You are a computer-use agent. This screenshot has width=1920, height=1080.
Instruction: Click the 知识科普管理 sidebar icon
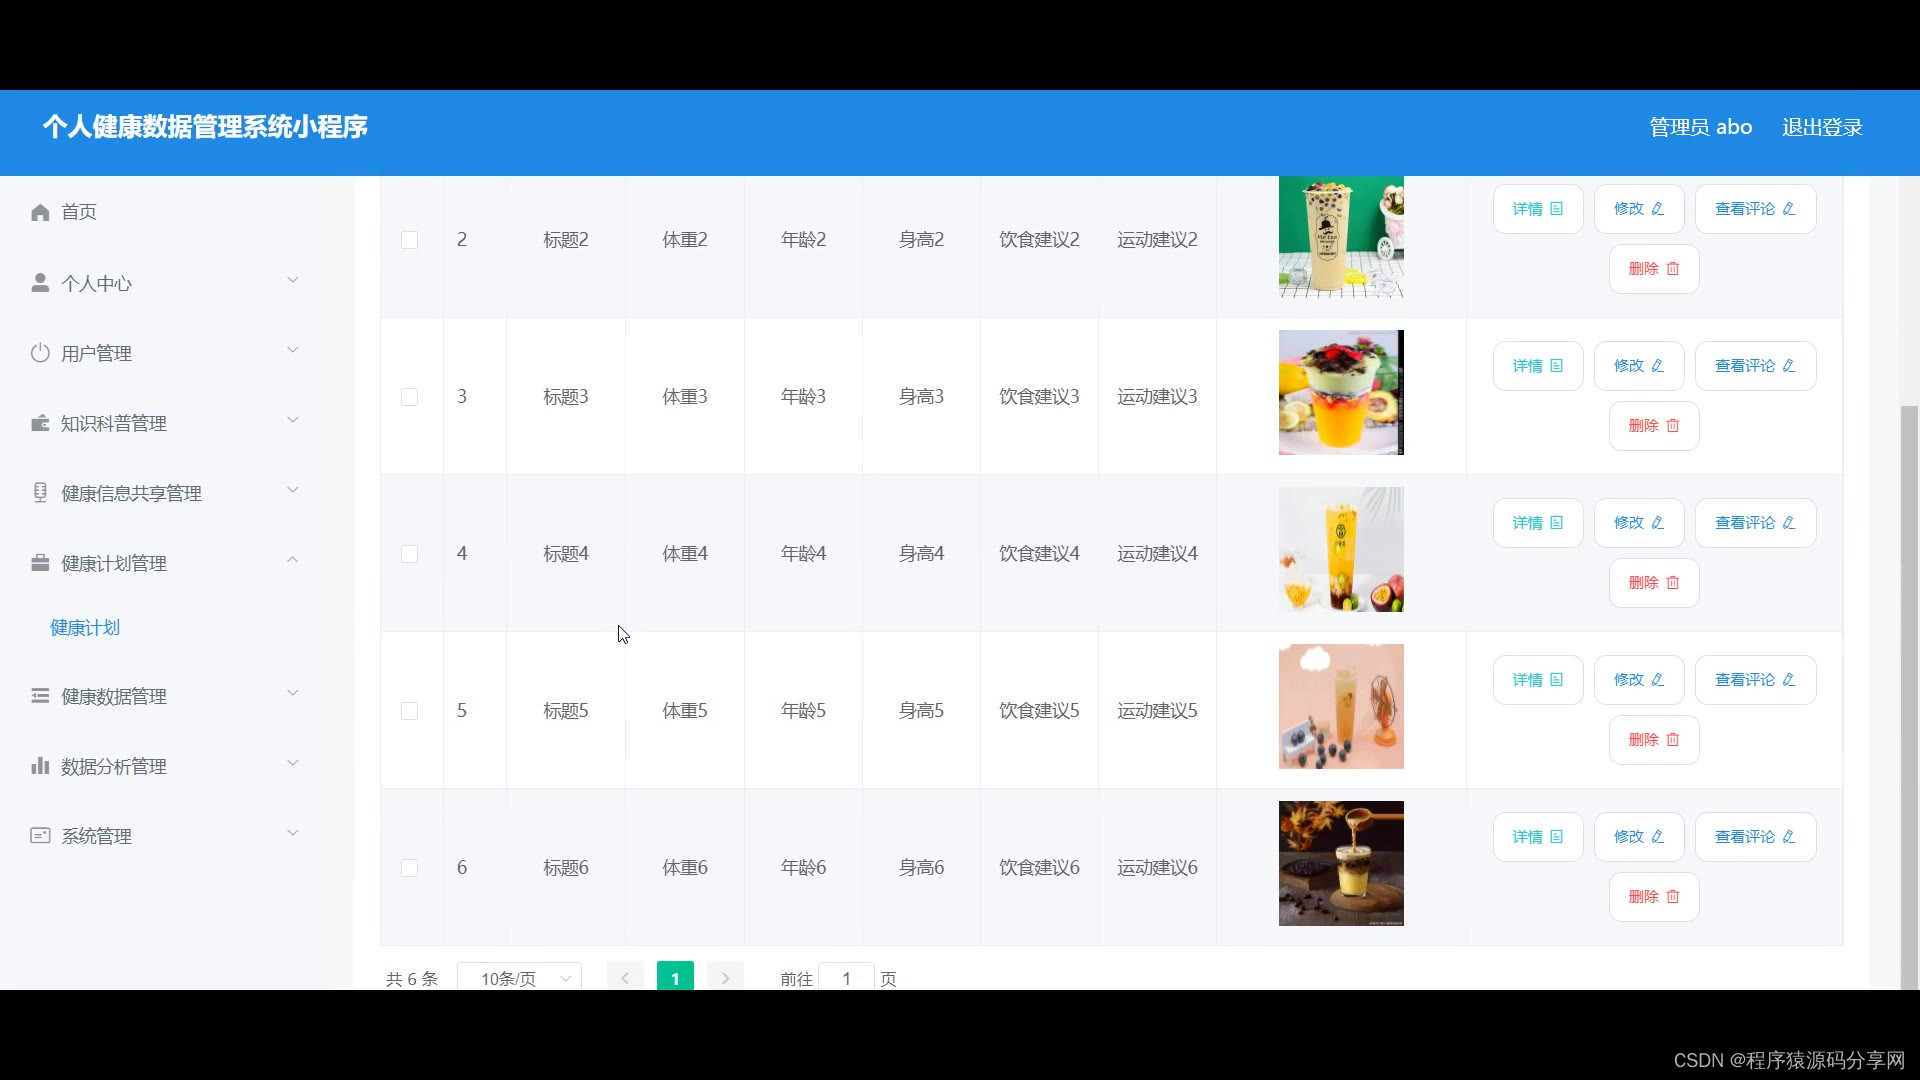click(x=40, y=422)
